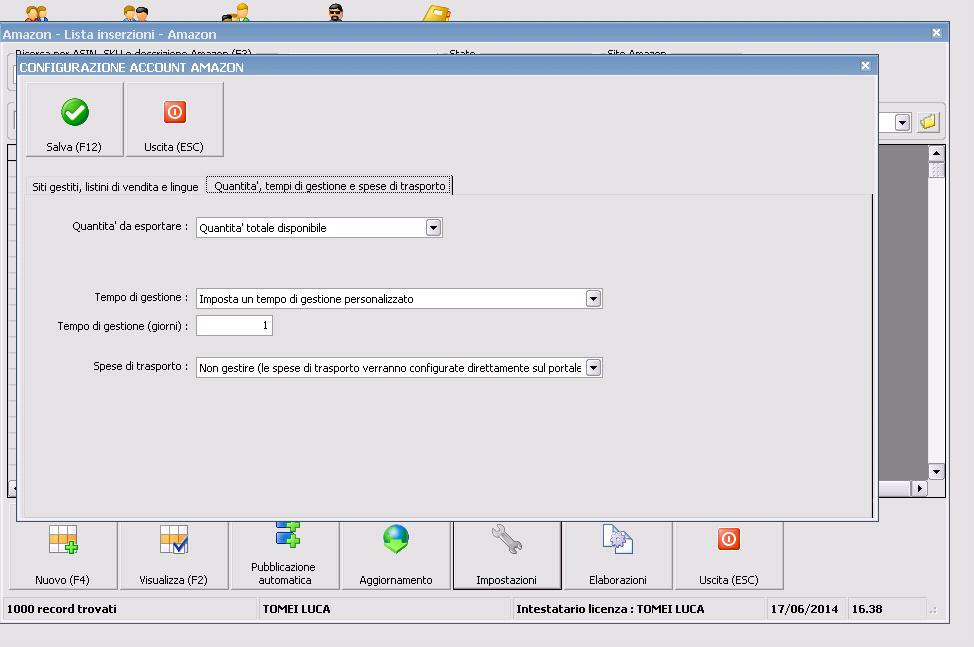This screenshot has height=647, width=974.
Task: Click the '1000 record trovati' status text
Action: point(61,609)
